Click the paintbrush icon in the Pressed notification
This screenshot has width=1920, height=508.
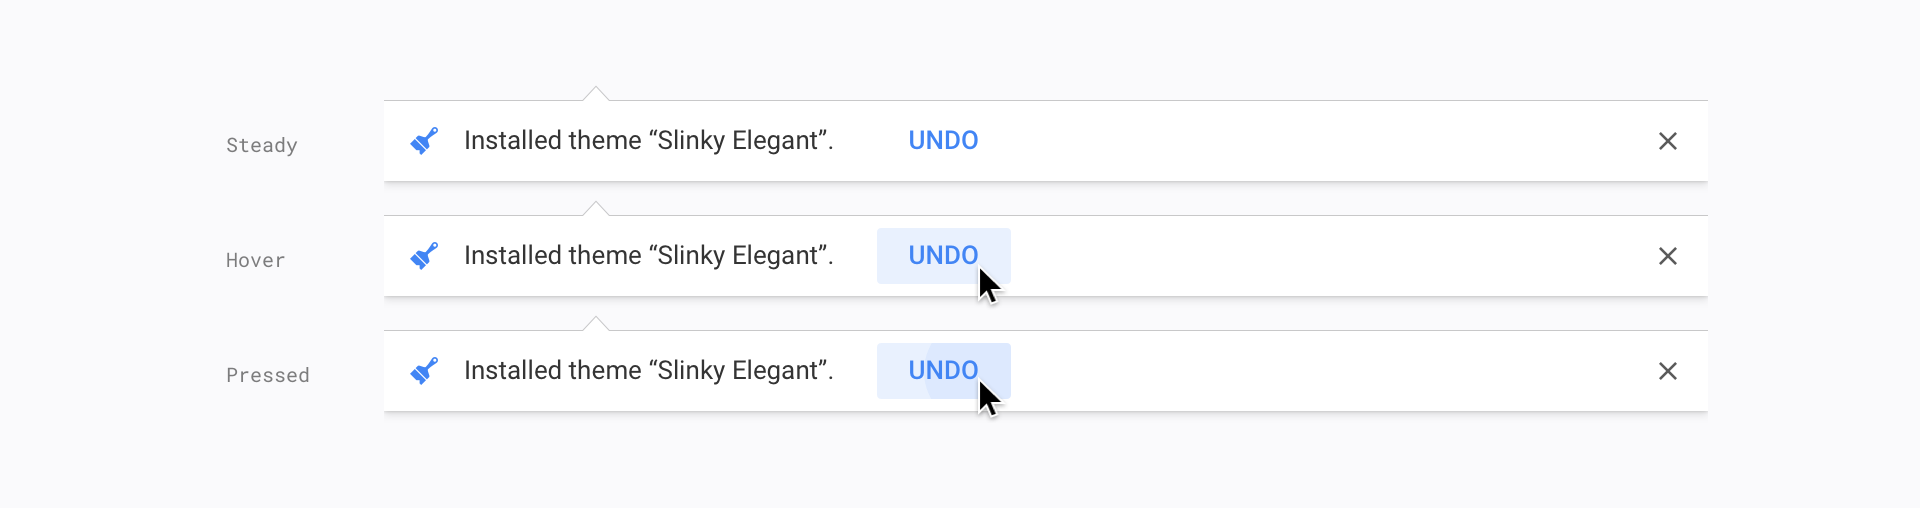[424, 371]
